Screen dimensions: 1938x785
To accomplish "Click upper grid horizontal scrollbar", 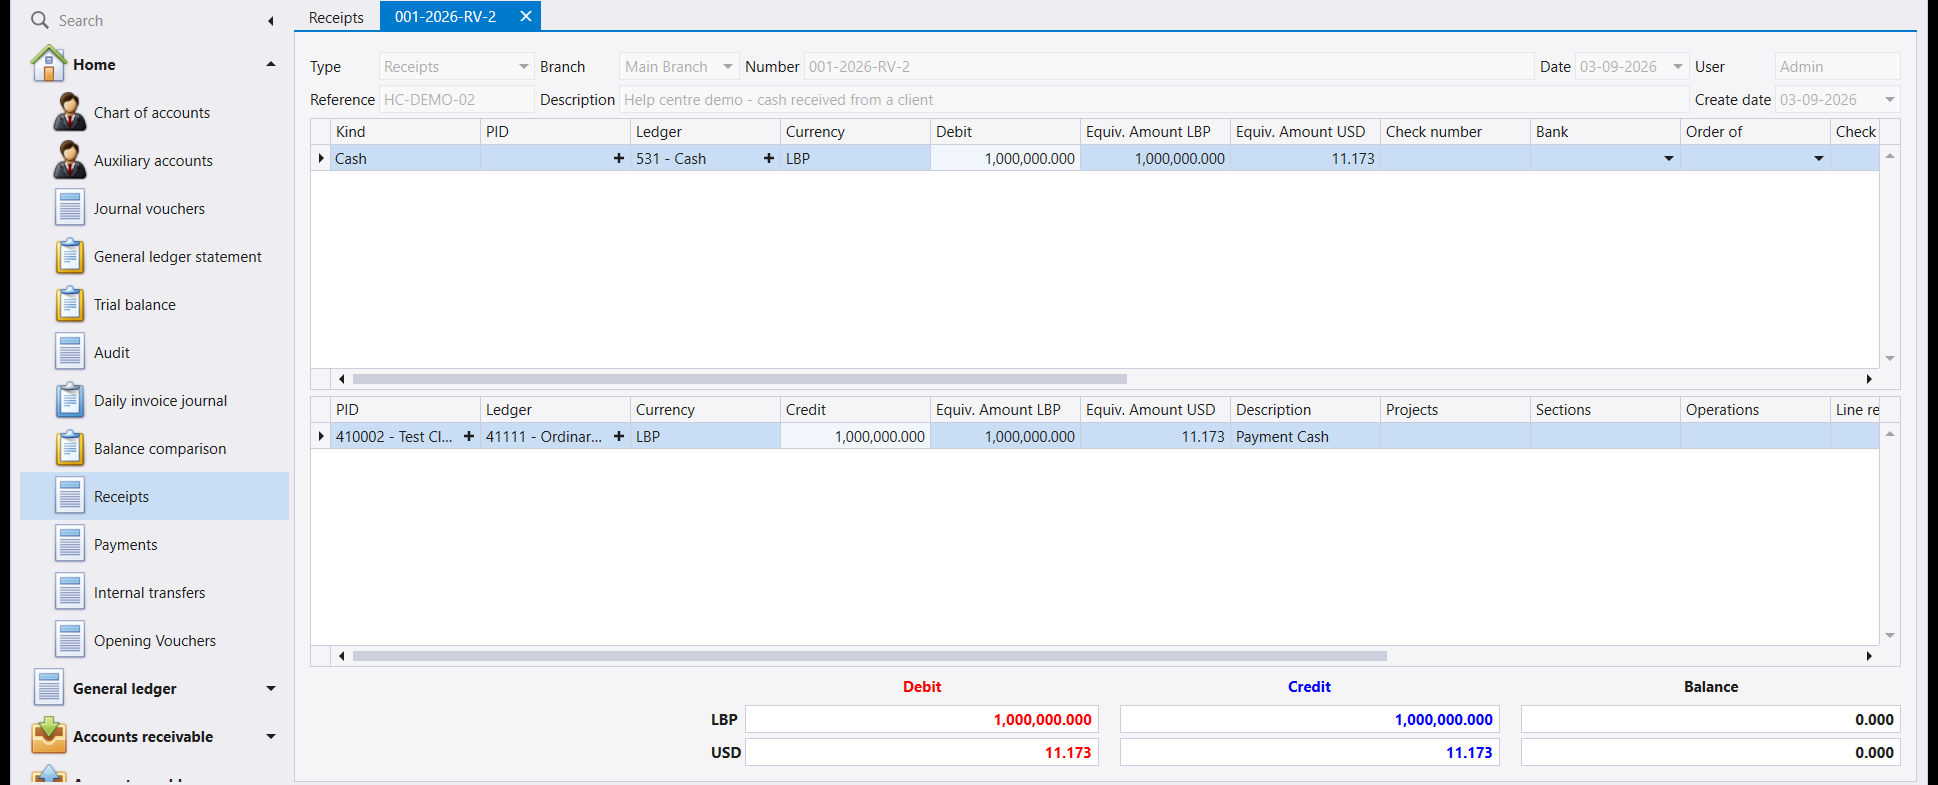I will (740, 379).
